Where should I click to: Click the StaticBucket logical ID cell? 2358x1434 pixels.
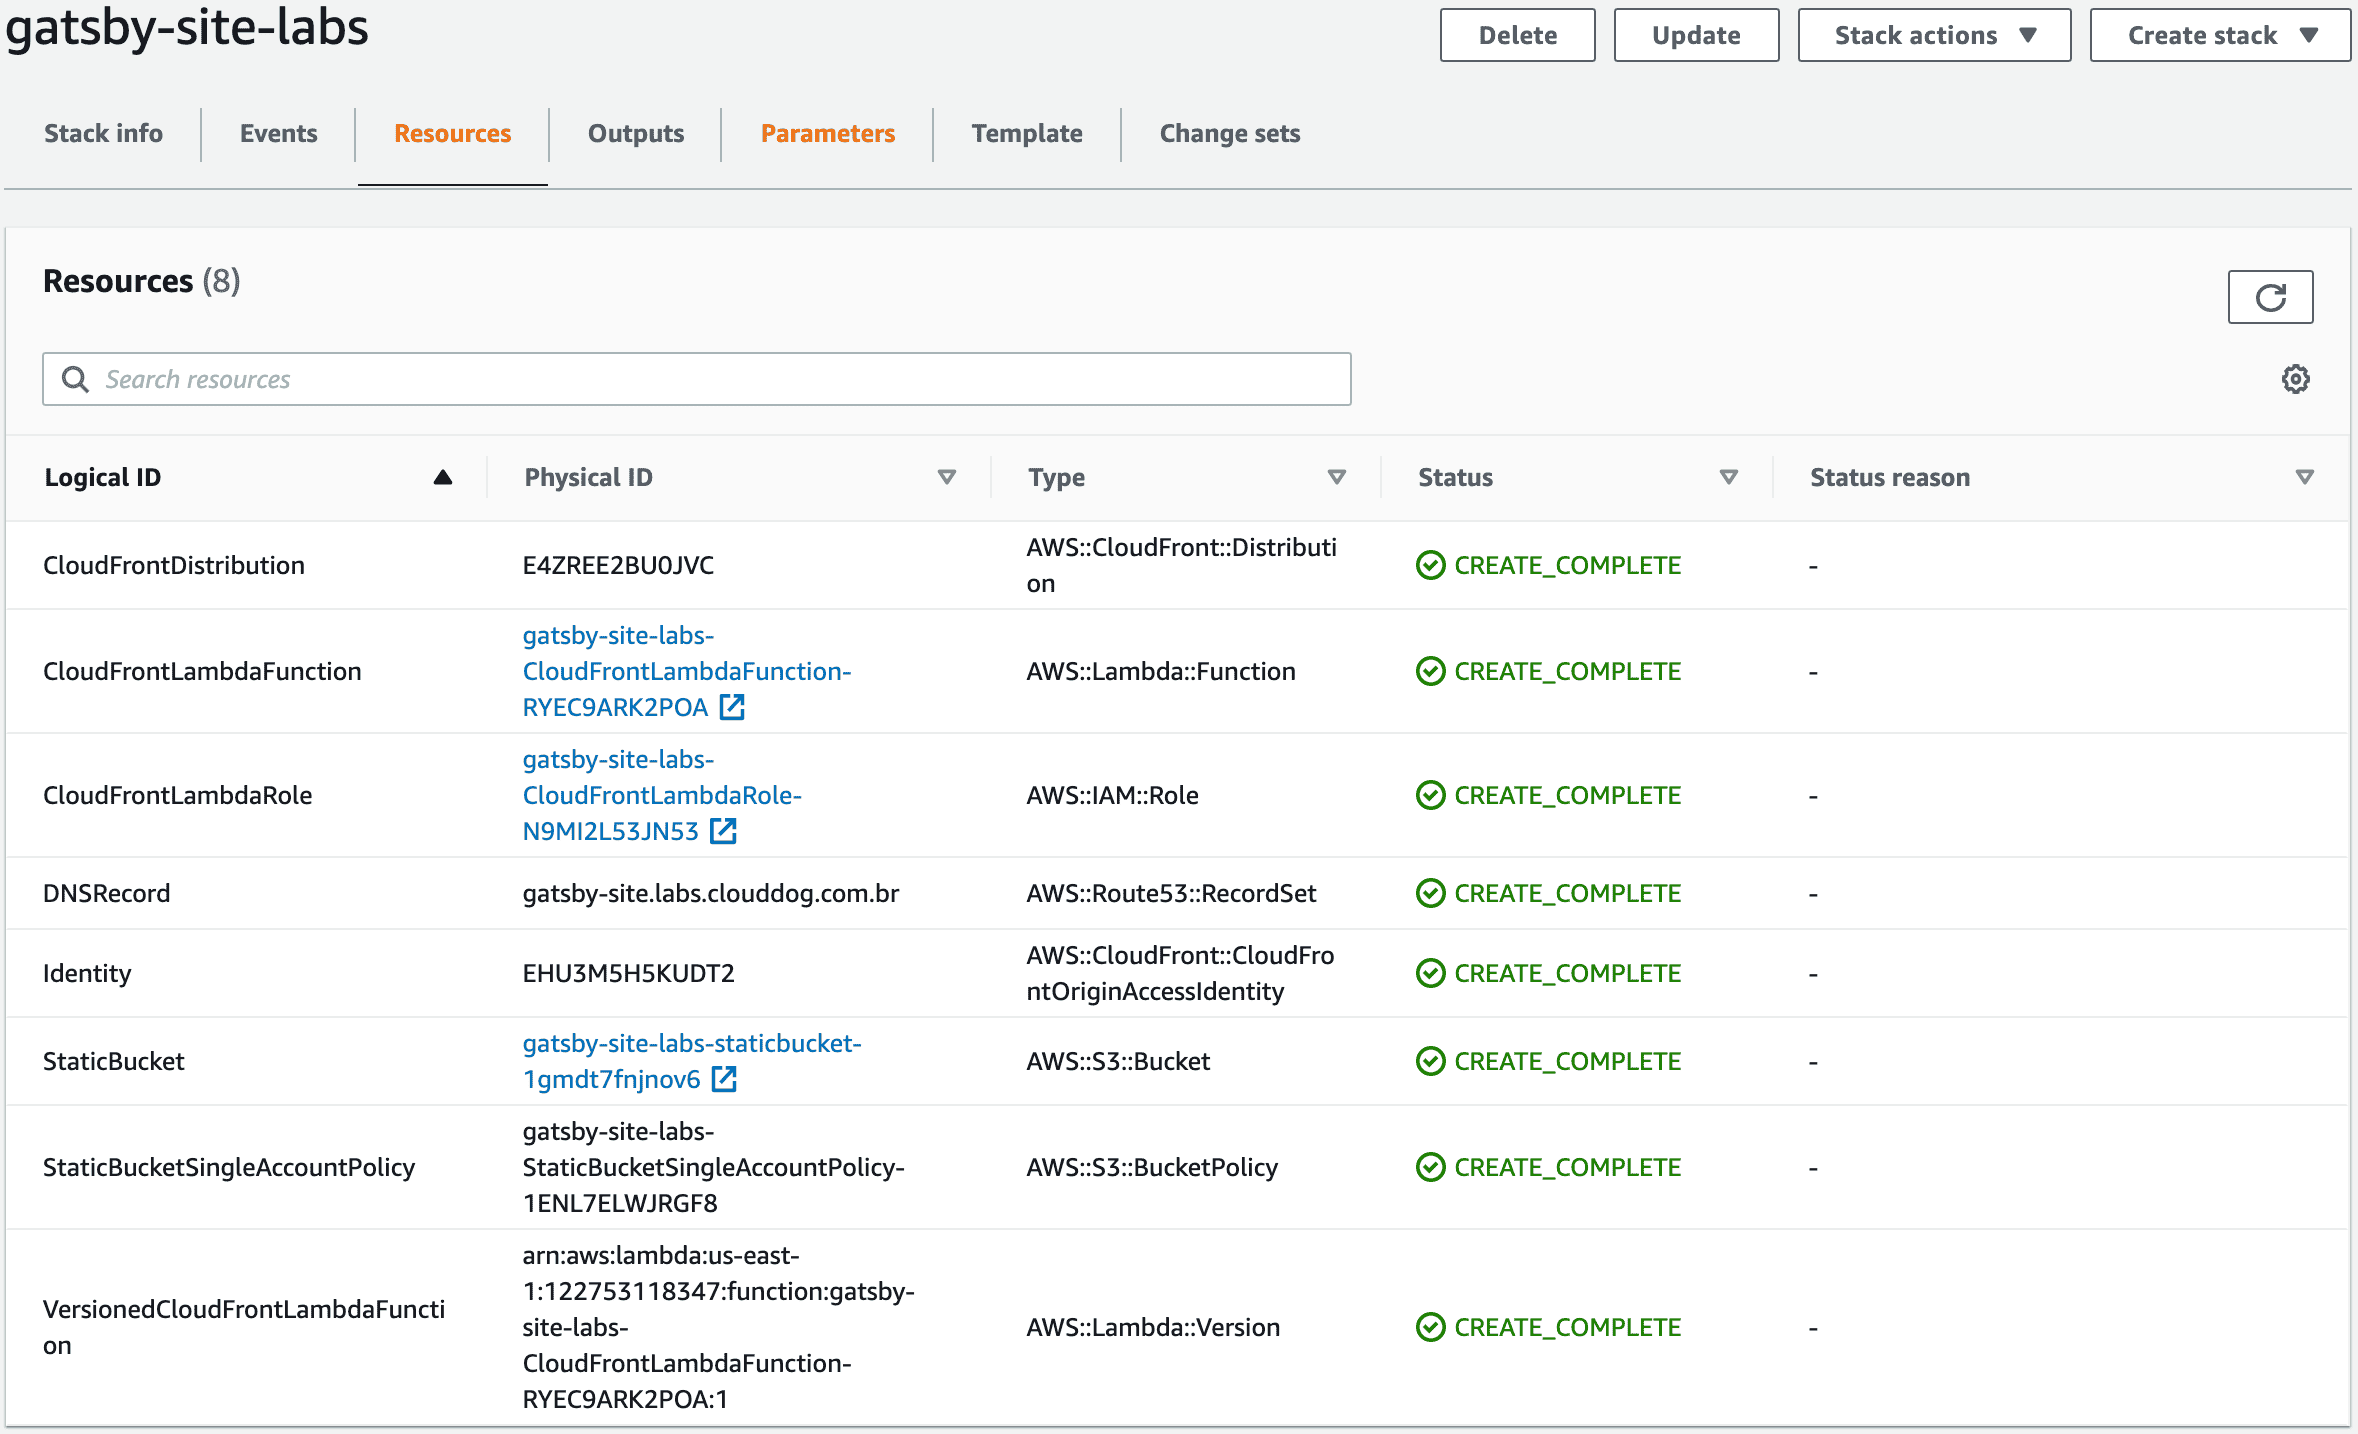pyautogui.click(x=114, y=1061)
